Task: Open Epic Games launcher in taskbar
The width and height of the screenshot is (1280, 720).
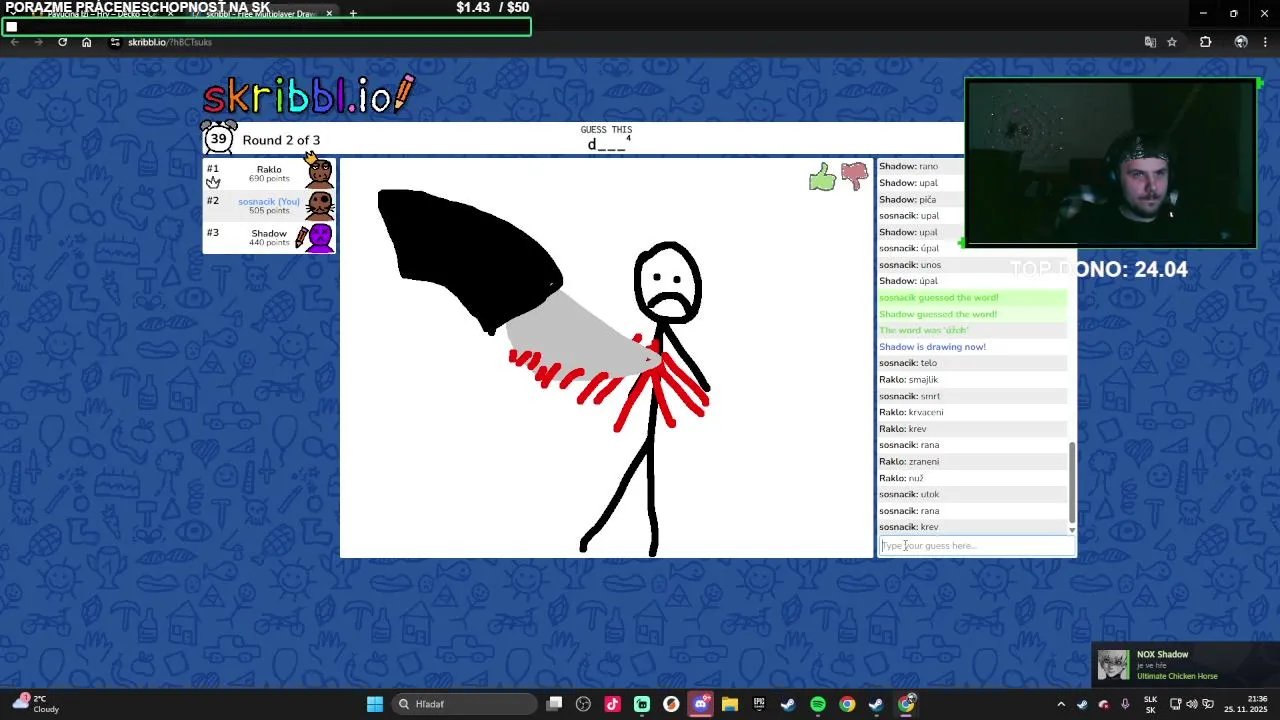Action: [759, 704]
